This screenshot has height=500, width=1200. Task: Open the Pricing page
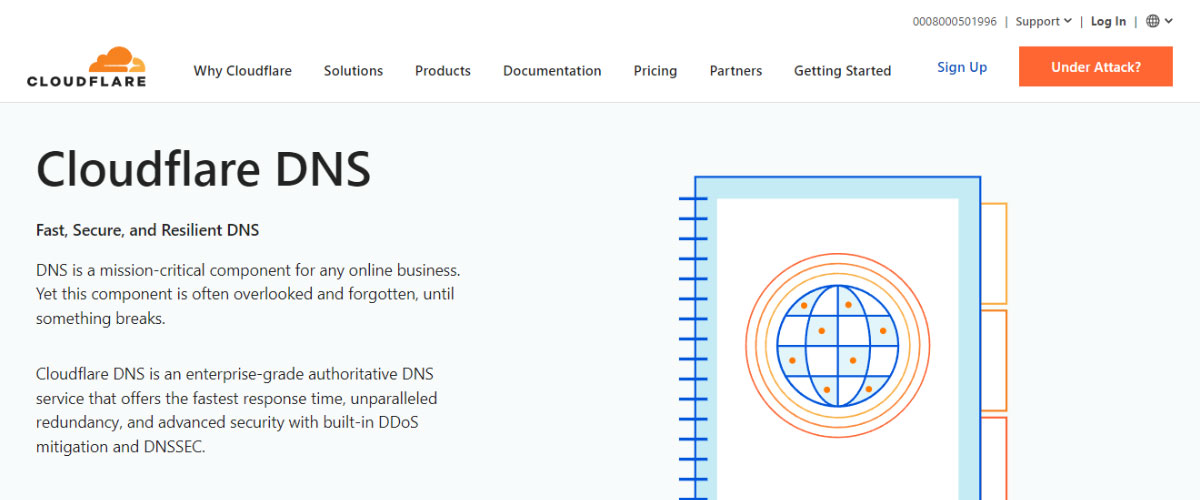tap(655, 71)
